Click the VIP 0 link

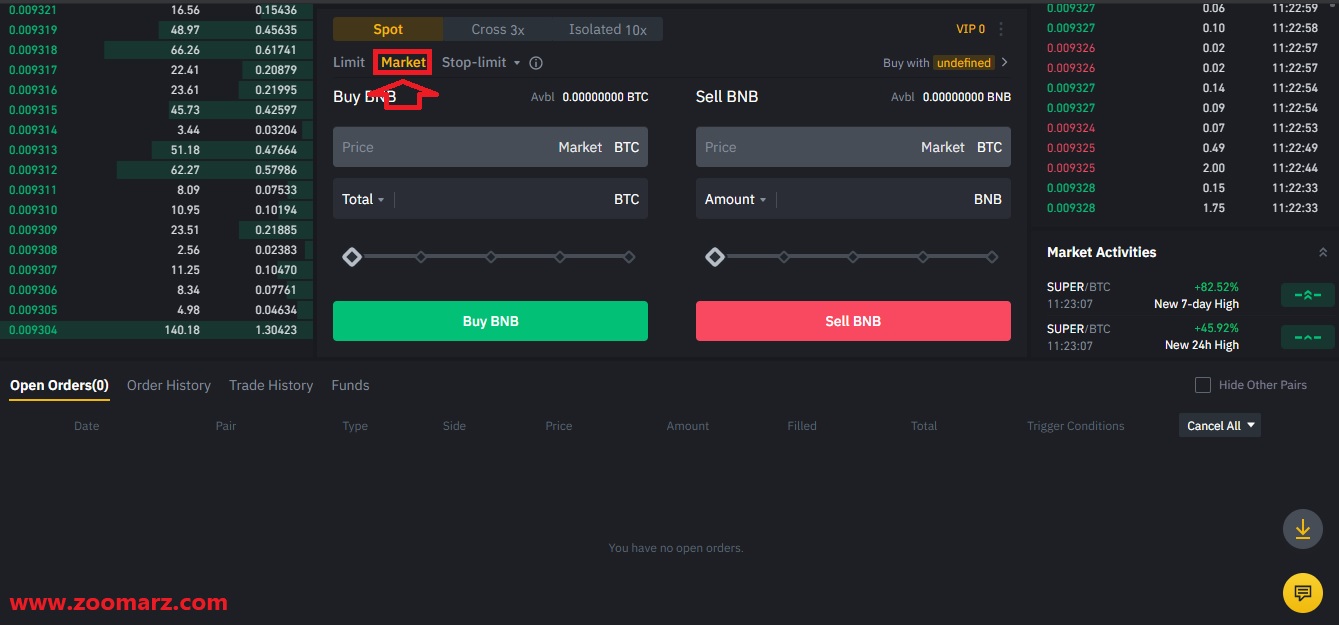[971, 29]
